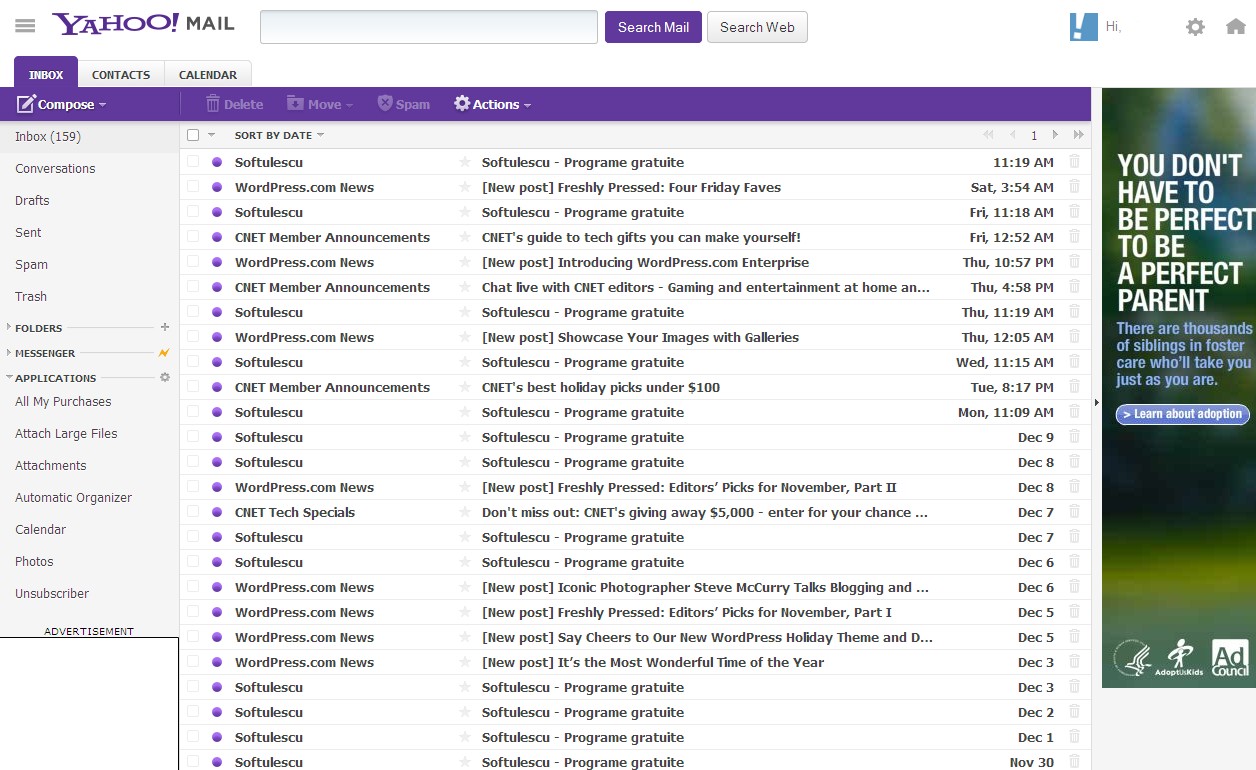
Task: Star the Showcase Your Images with Galleries email
Action: [x=464, y=337]
